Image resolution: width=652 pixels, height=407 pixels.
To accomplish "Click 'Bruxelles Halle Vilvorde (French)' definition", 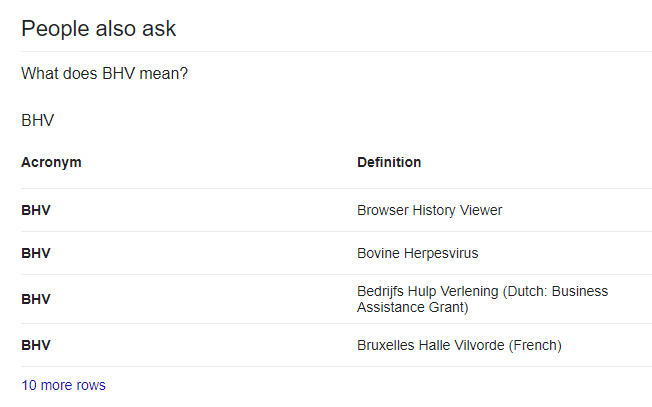I will pos(459,345).
